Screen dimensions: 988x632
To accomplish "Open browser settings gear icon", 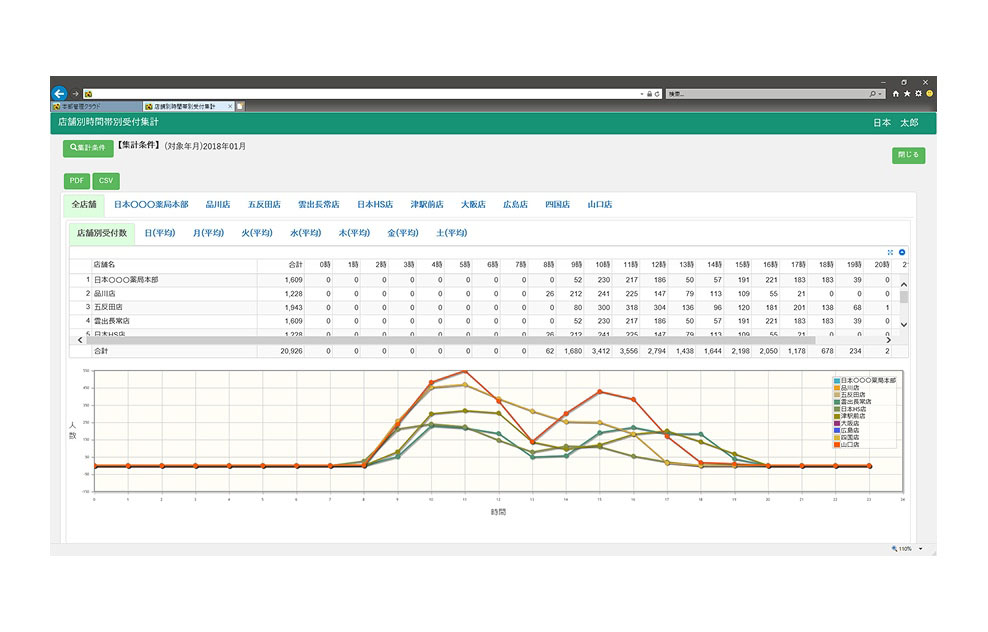I will tap(918, 93).
